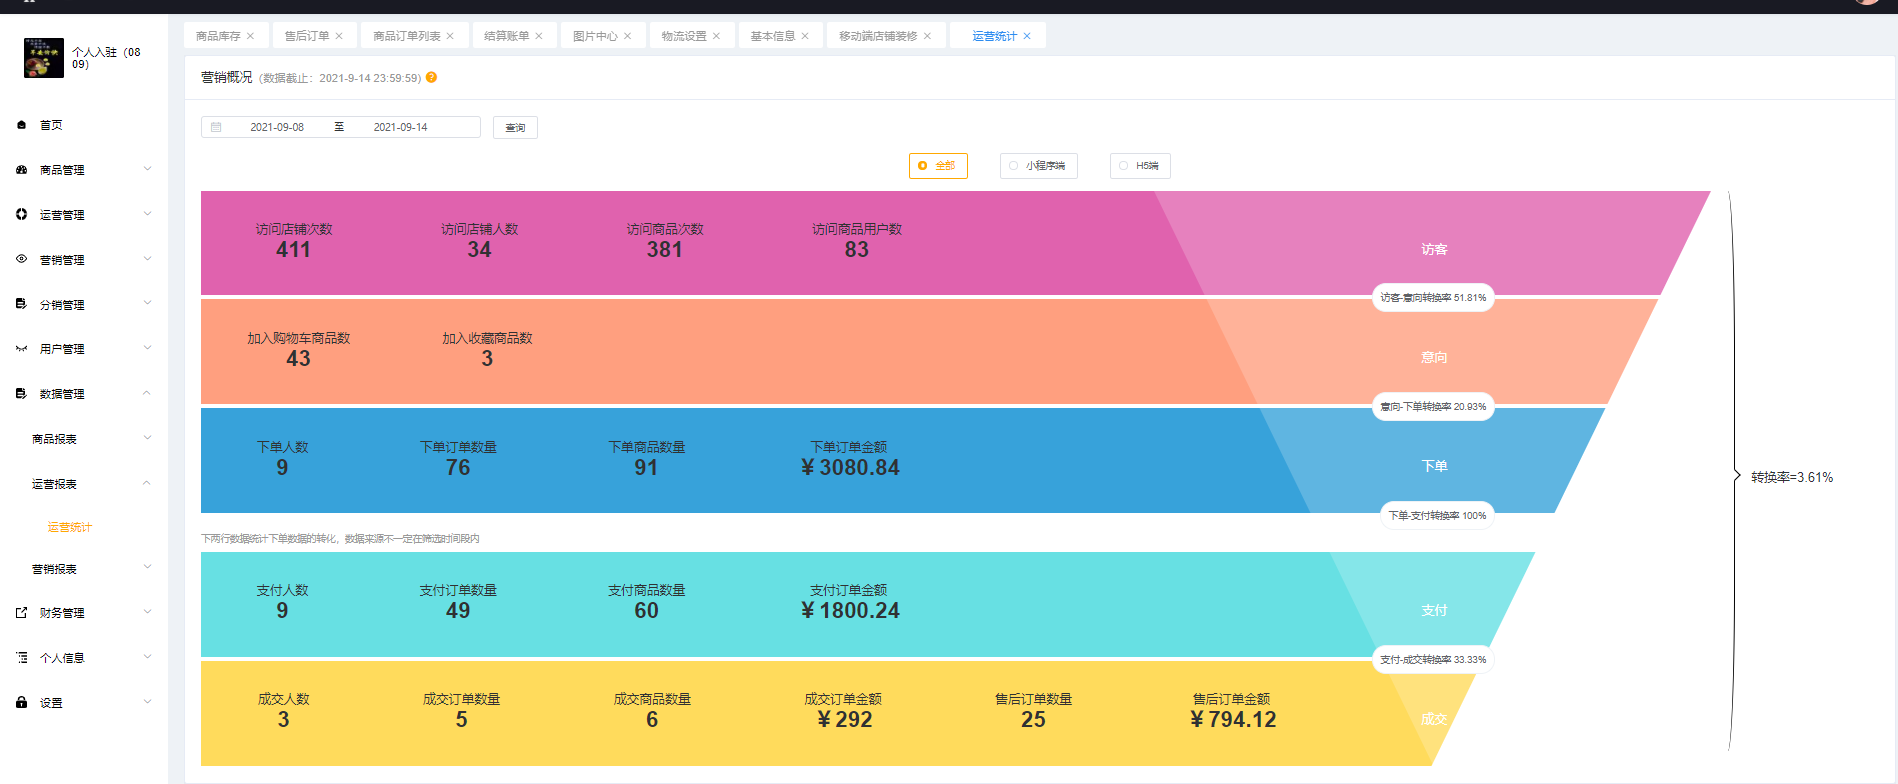Click the start date field 2021-09-08

pos(277,127)
